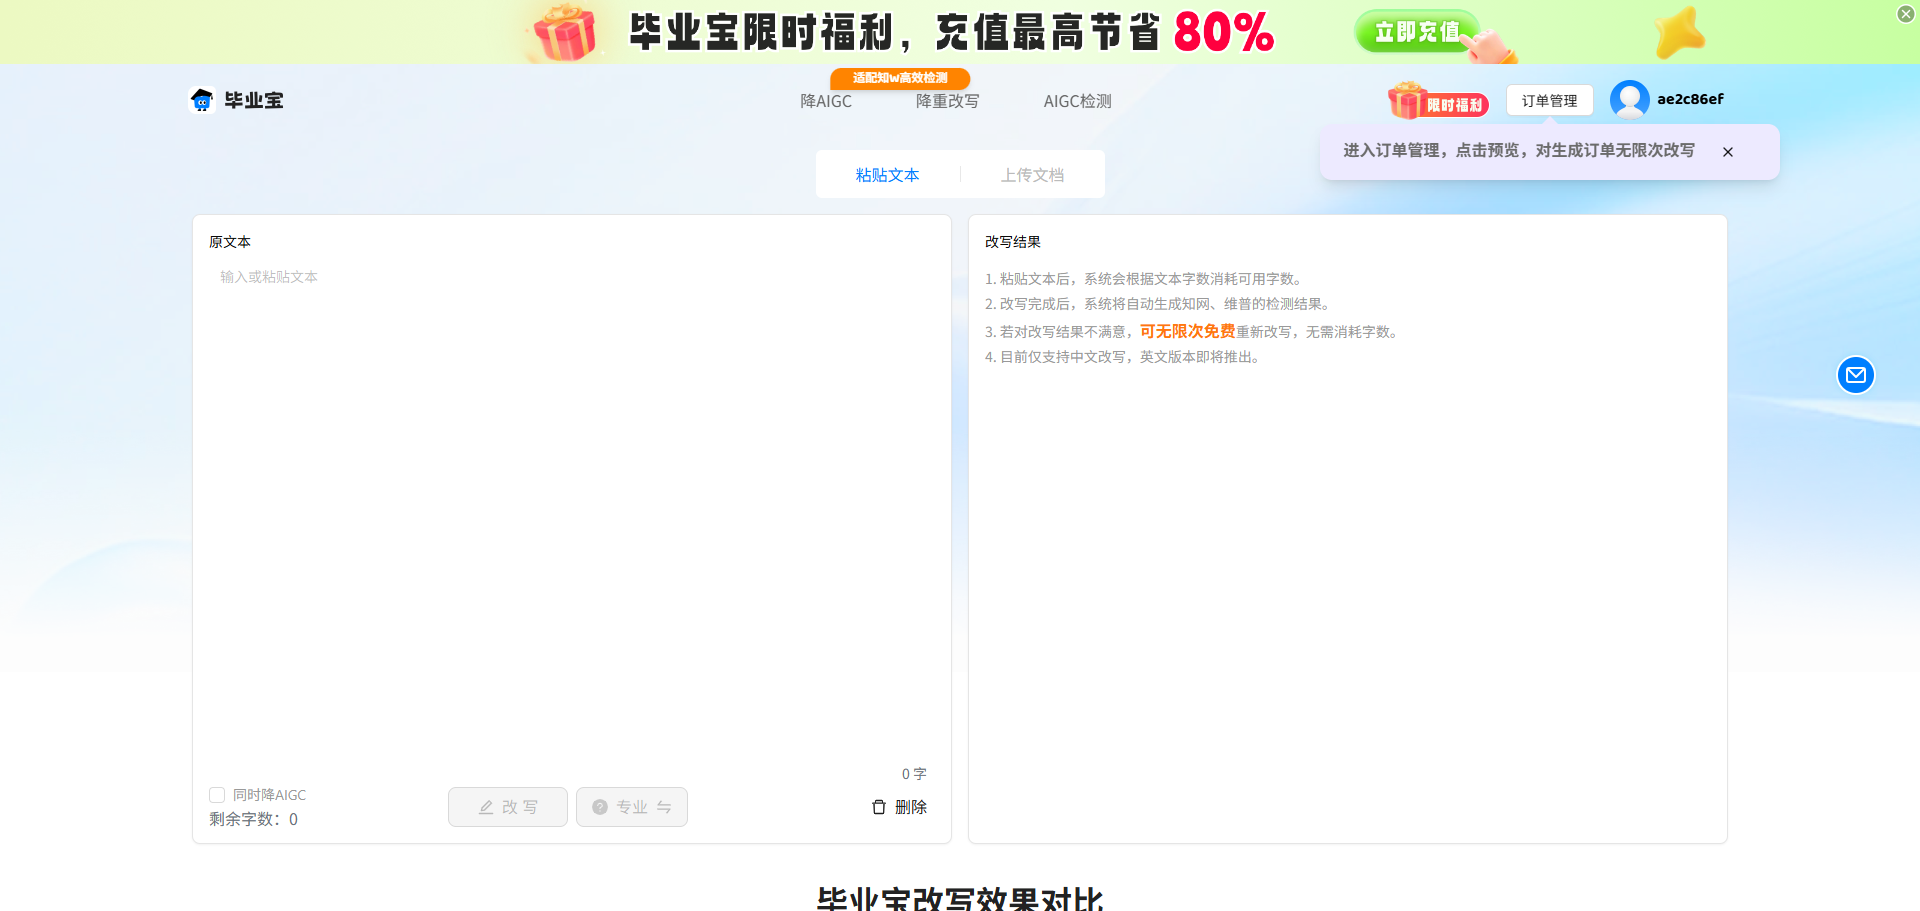The image size is (1920, 911).
Task: Close the 进入订单管理 tooltip
Action: 1728,152
